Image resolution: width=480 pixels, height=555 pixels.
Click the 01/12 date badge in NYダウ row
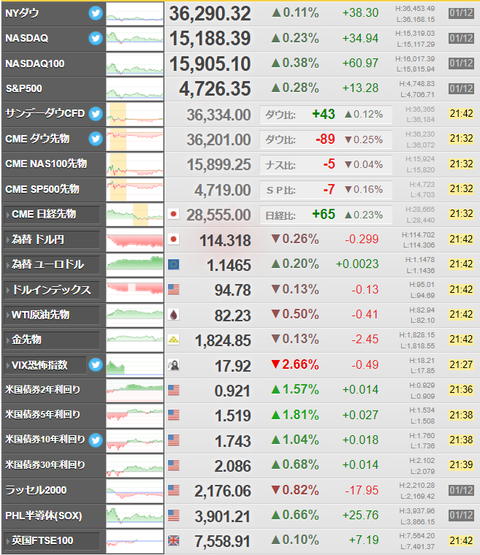pos(461,13)
